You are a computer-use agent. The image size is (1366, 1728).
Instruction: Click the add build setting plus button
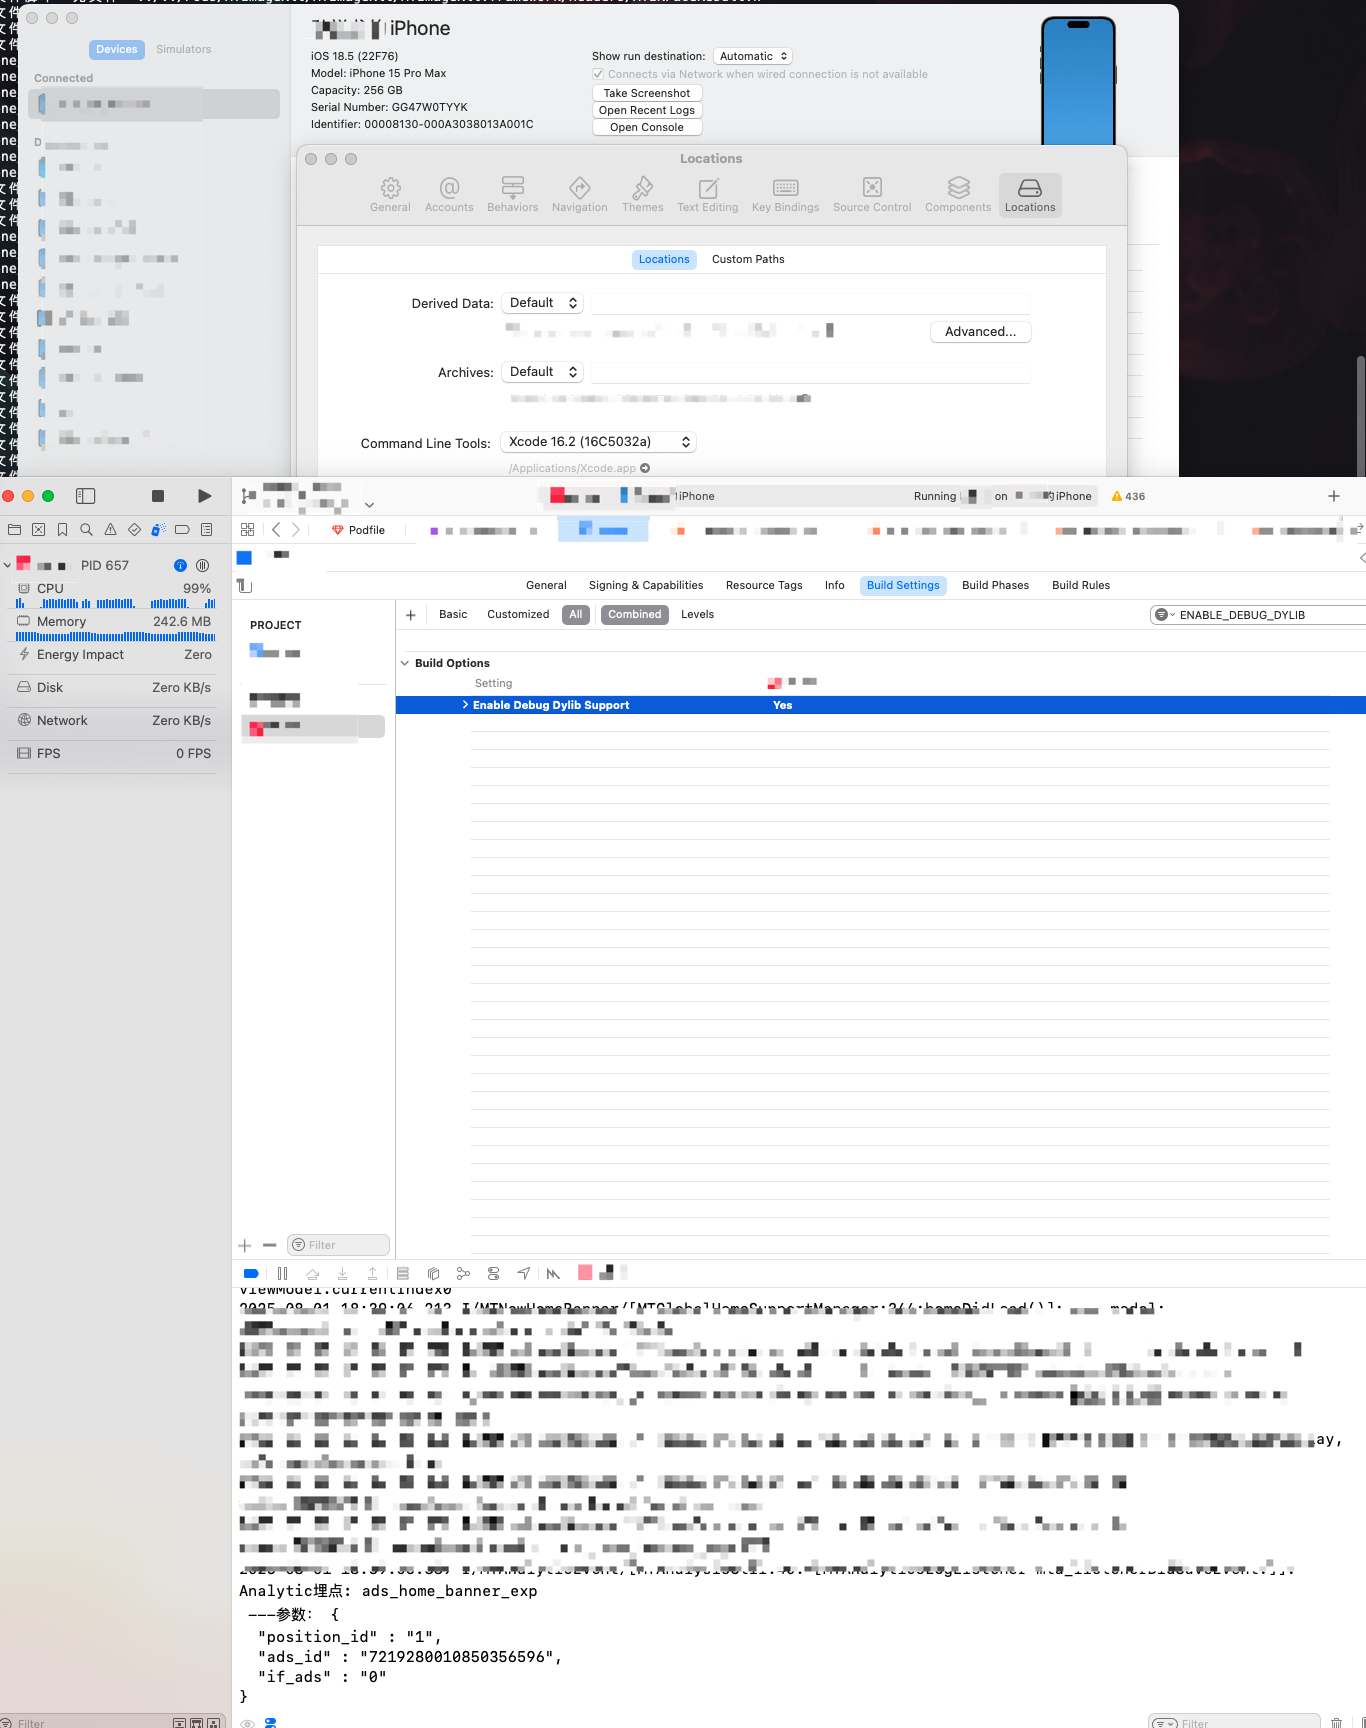(411, 615)
